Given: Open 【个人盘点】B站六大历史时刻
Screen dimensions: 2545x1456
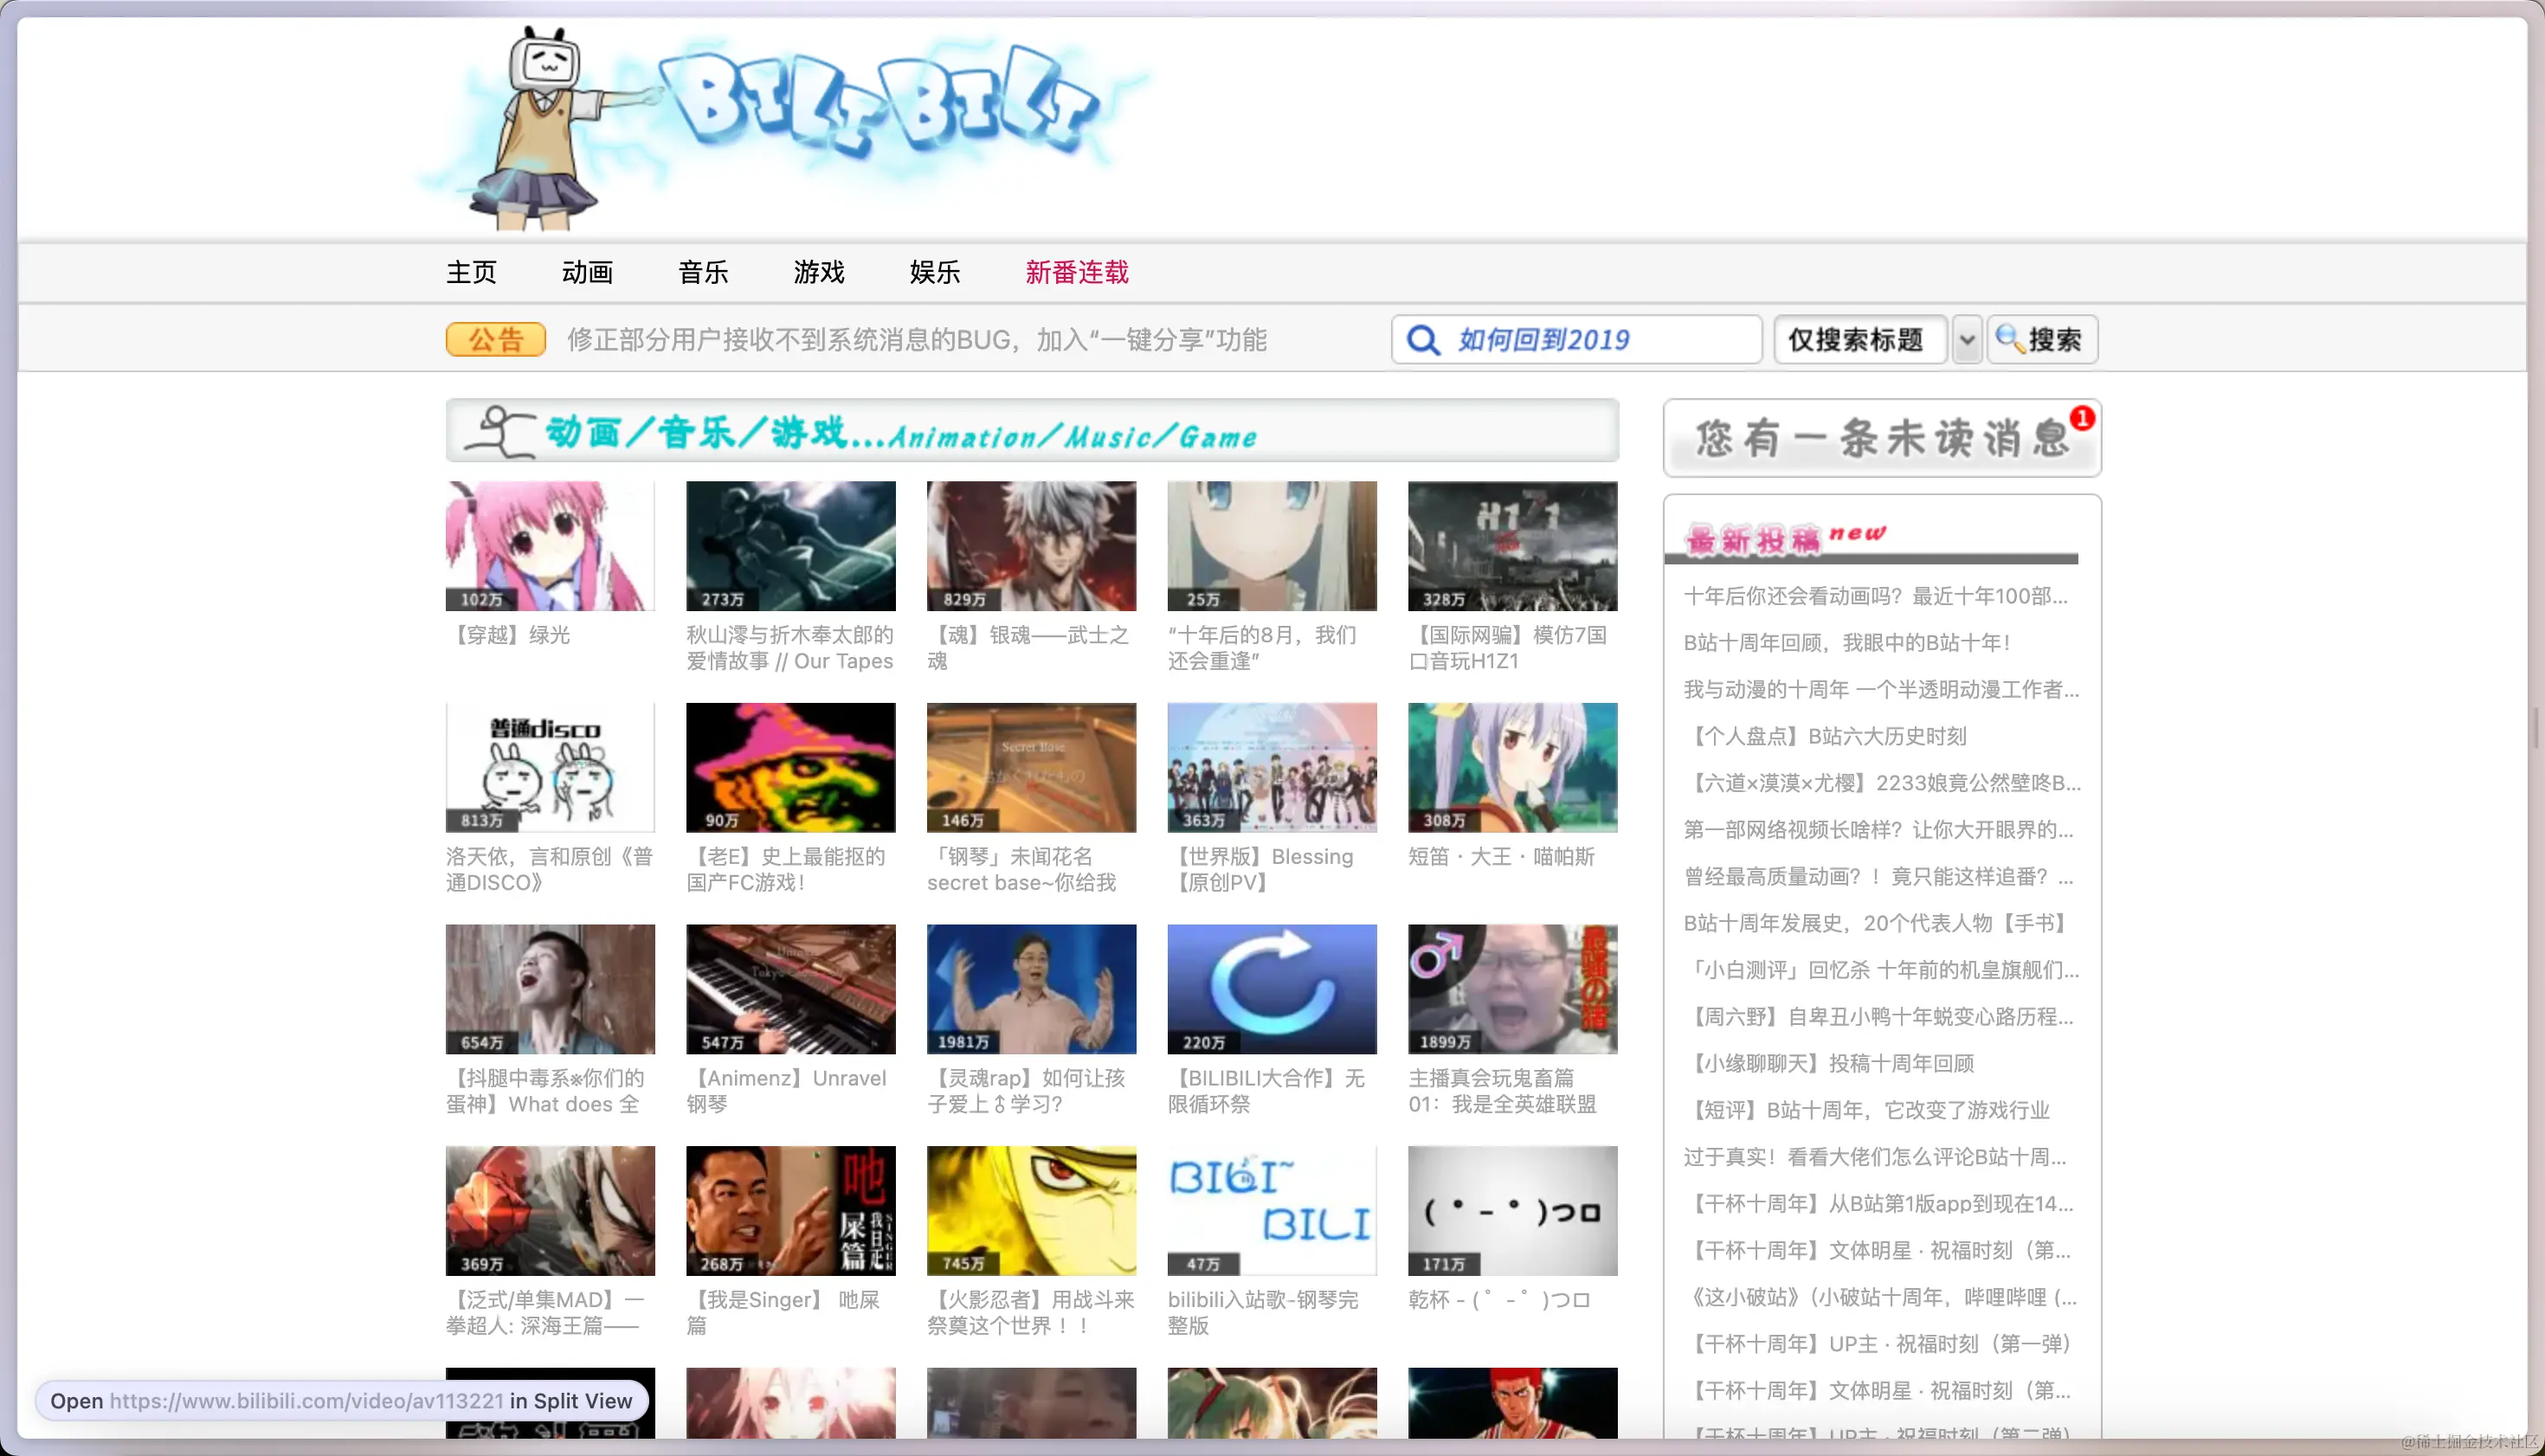Looking at the screenshot, I should [x=1826, y=737].
